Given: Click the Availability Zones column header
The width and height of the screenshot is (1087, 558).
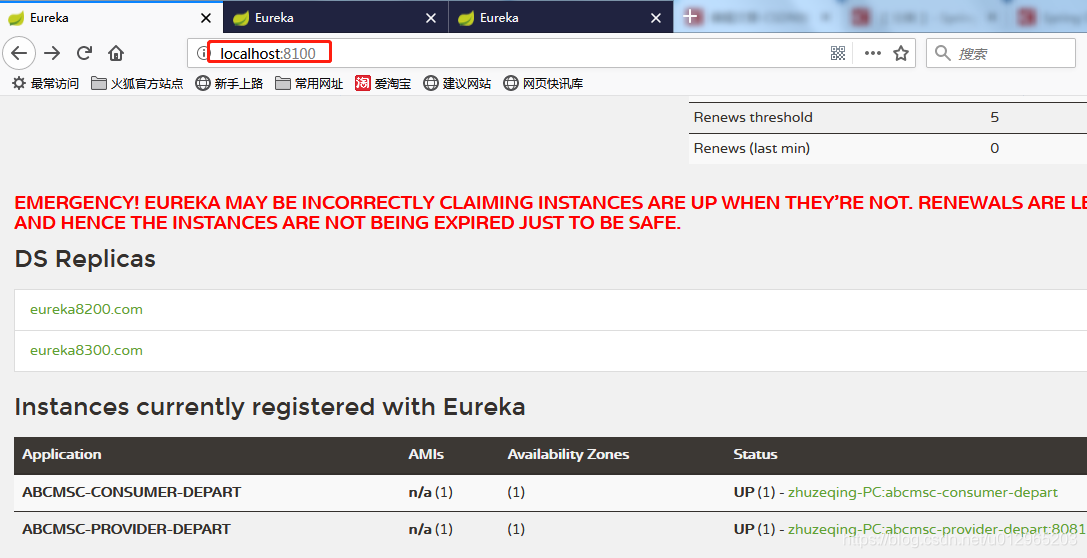Looking at the screenshot, I should coord(568,455).
